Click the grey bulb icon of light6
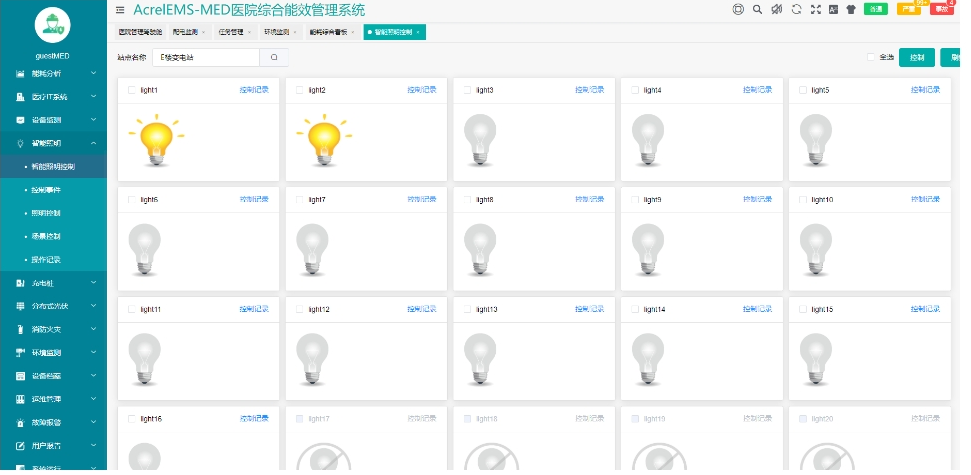 [144, 250]
